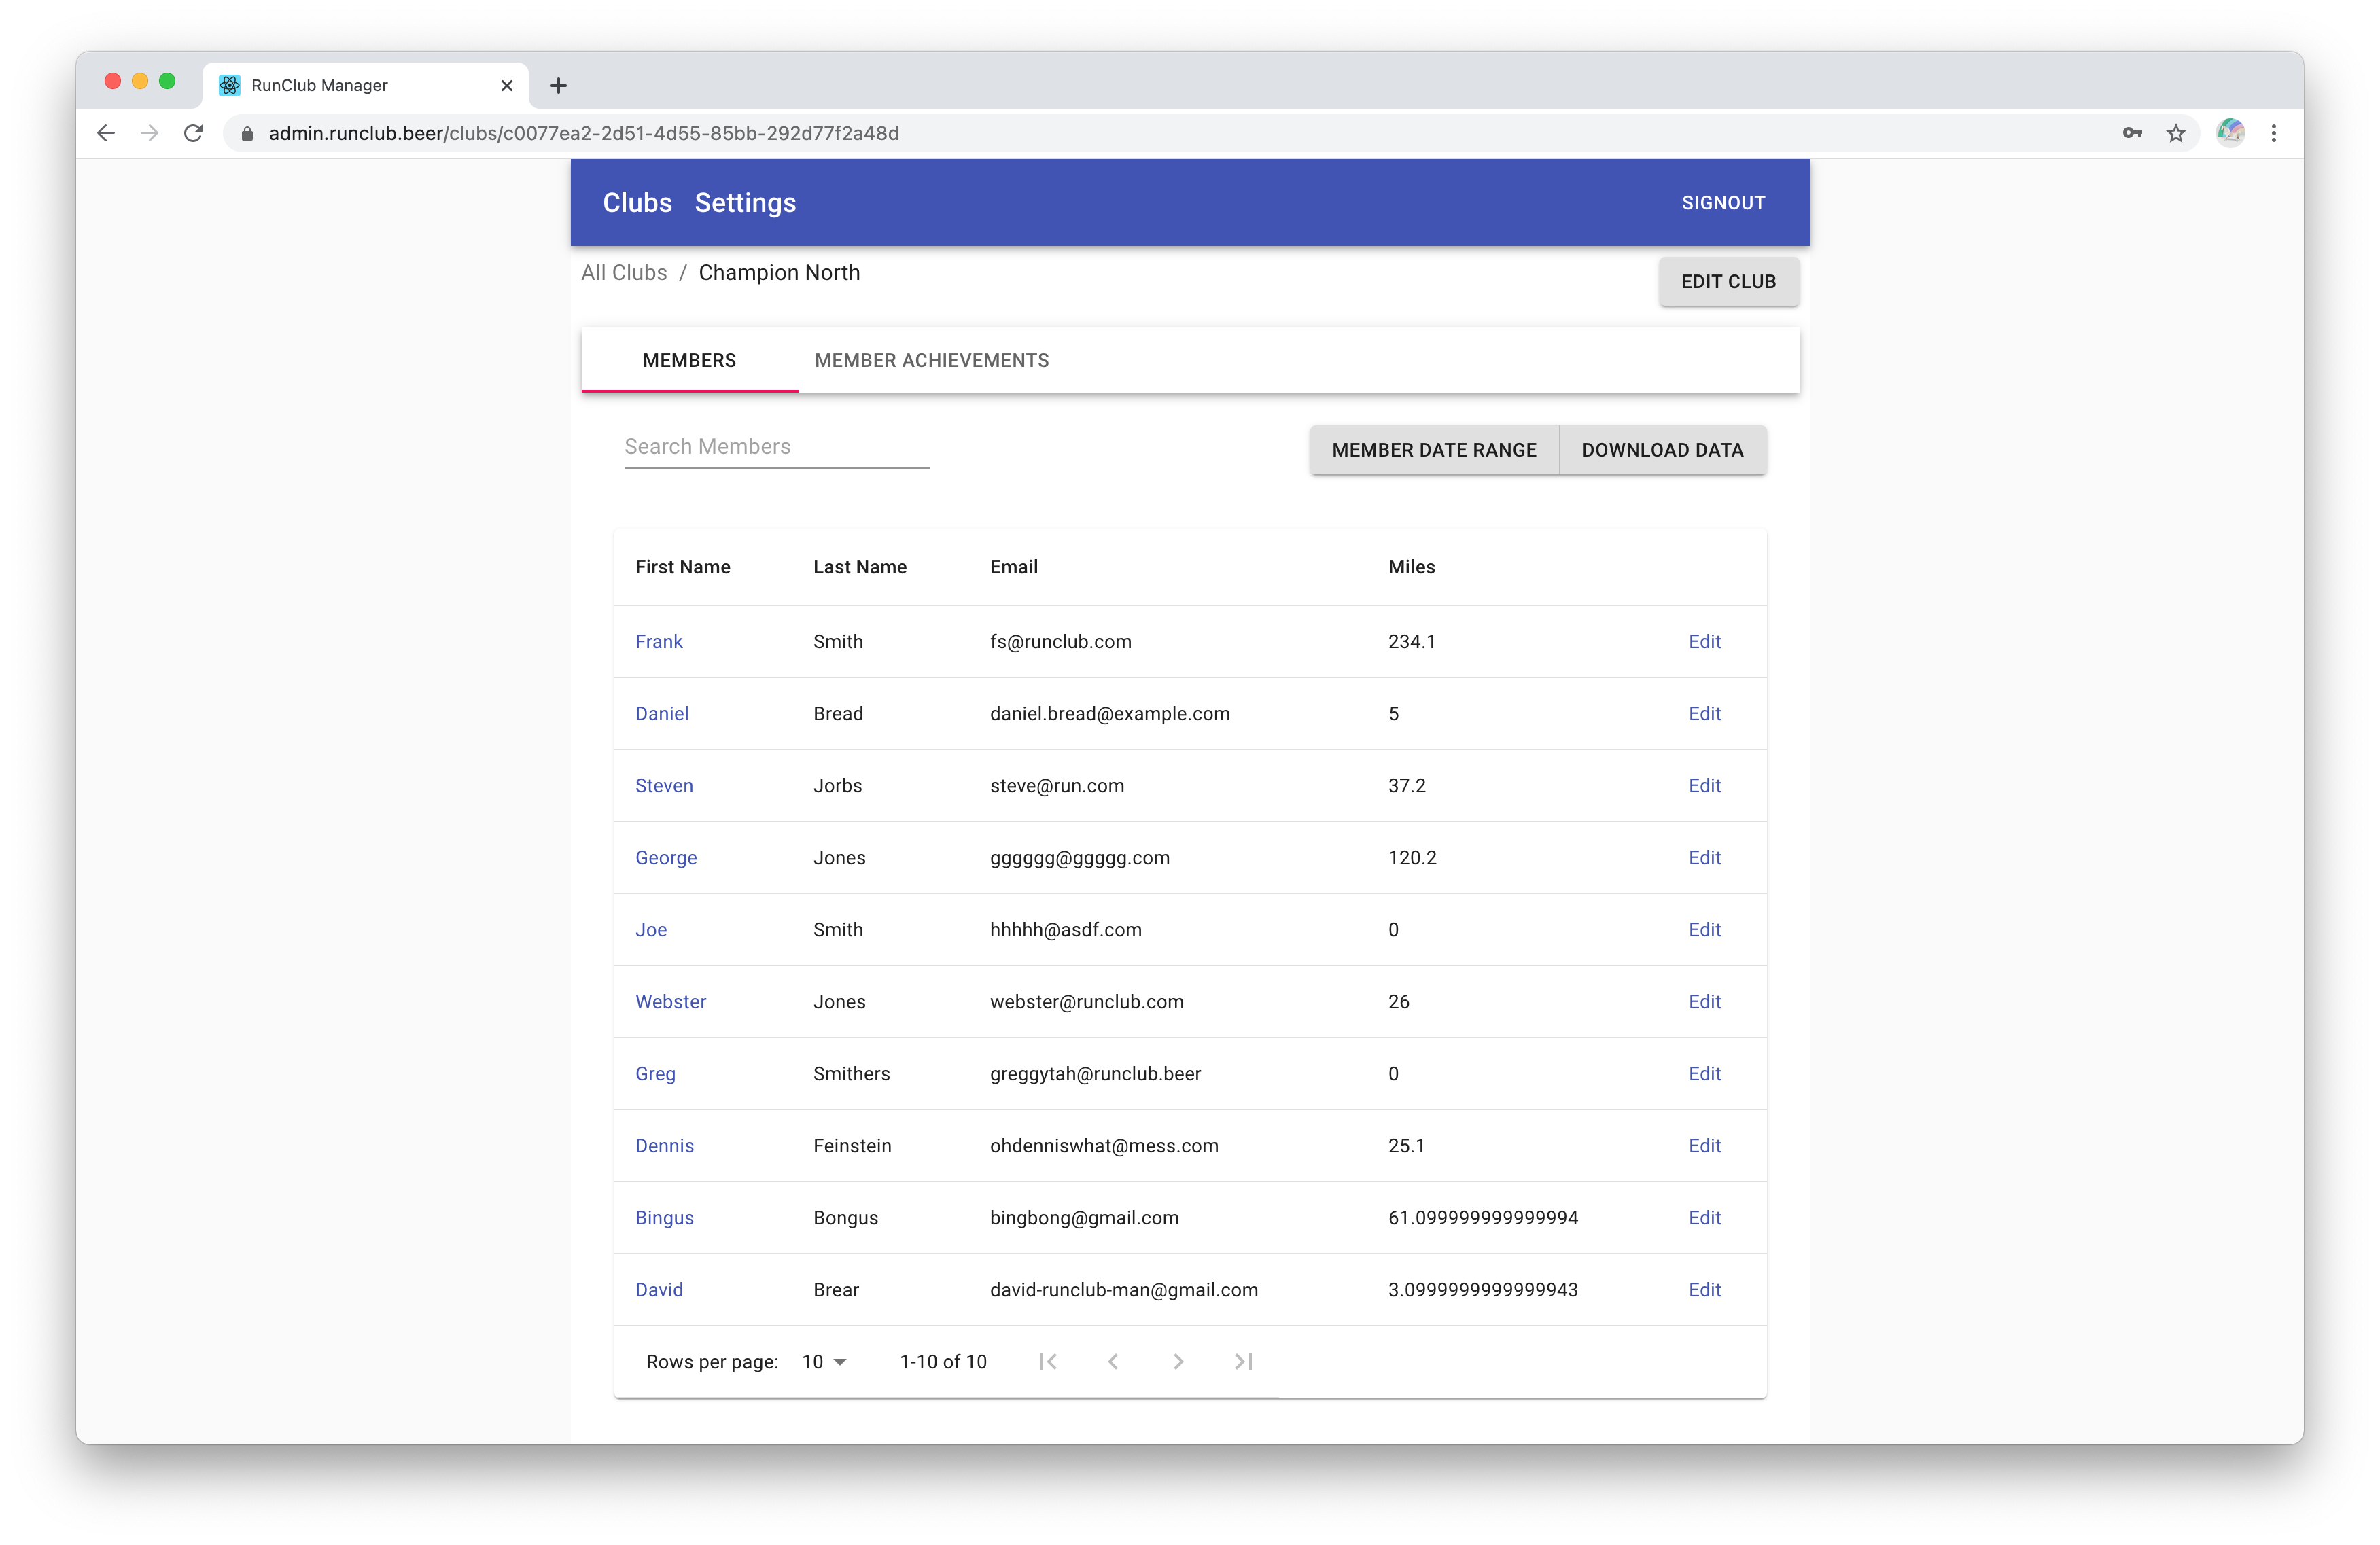This screenshot has width=2380, height=1545.
Task: Click the Member Date Range button
Action: point(1433,450)
